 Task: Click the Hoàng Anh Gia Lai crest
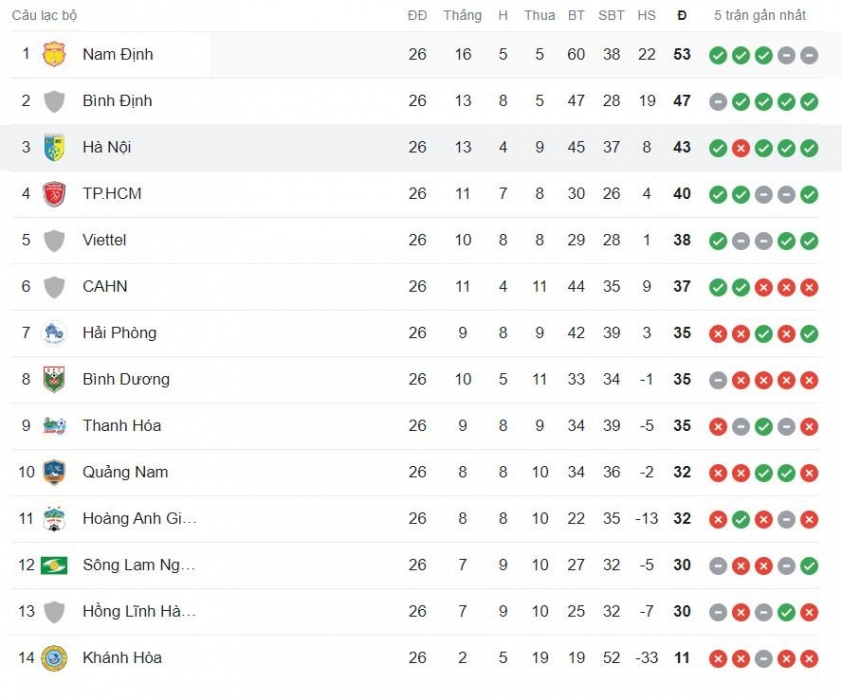coord(54,519)
